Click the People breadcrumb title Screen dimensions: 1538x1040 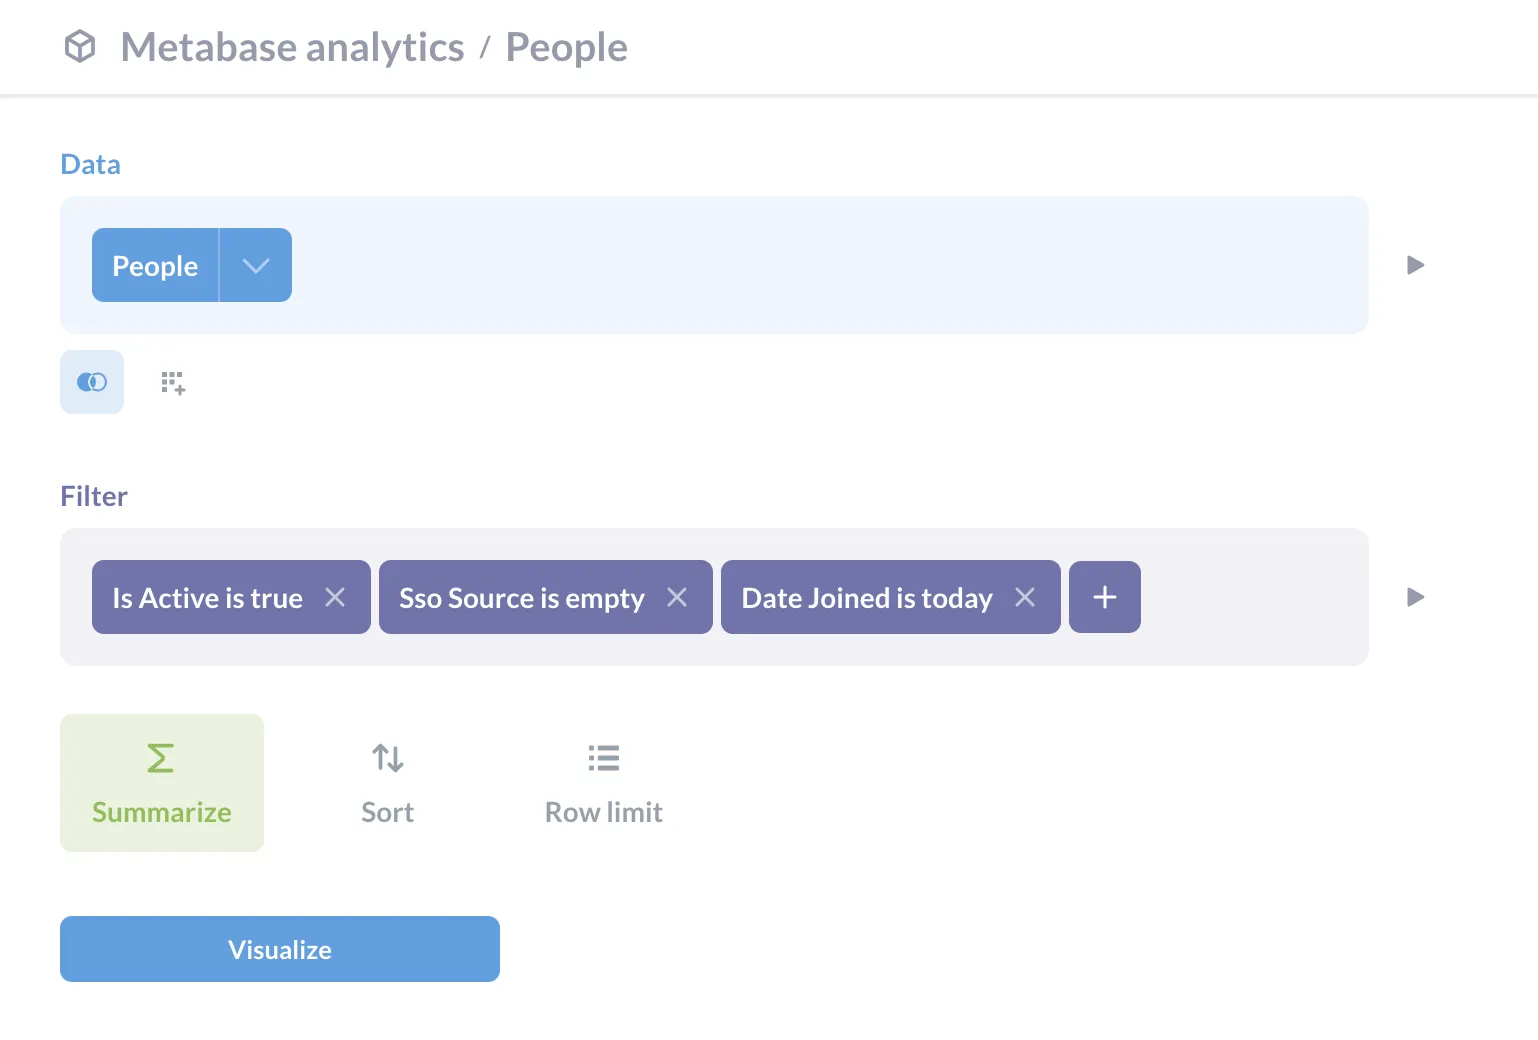[x=566, y=47]
